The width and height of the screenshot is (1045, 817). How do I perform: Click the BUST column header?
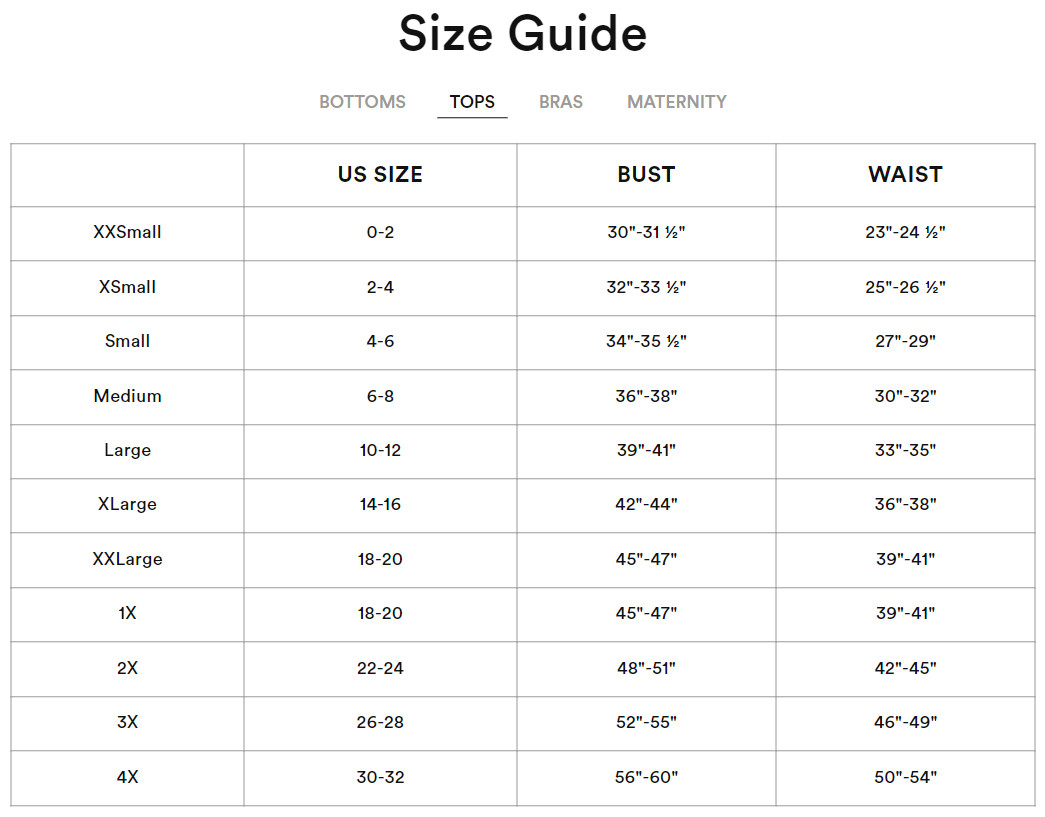(x=646, y=175)
